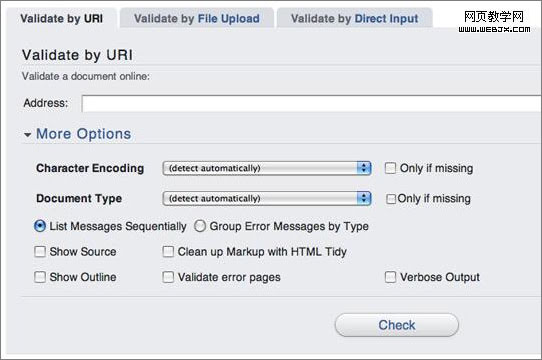This screenshot has height=360, width=542.
Task: Focus the Address input field
Action: [x=311, y=103]
